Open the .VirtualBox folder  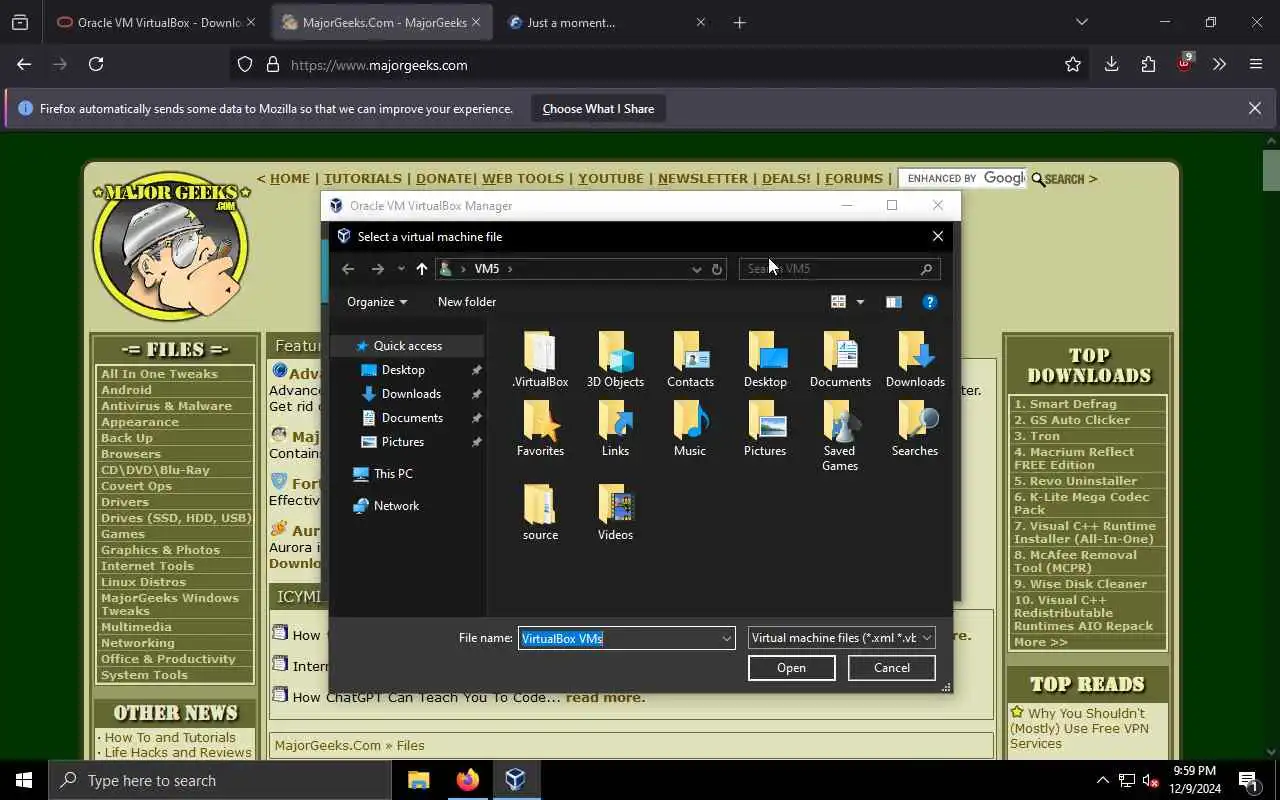540,360
